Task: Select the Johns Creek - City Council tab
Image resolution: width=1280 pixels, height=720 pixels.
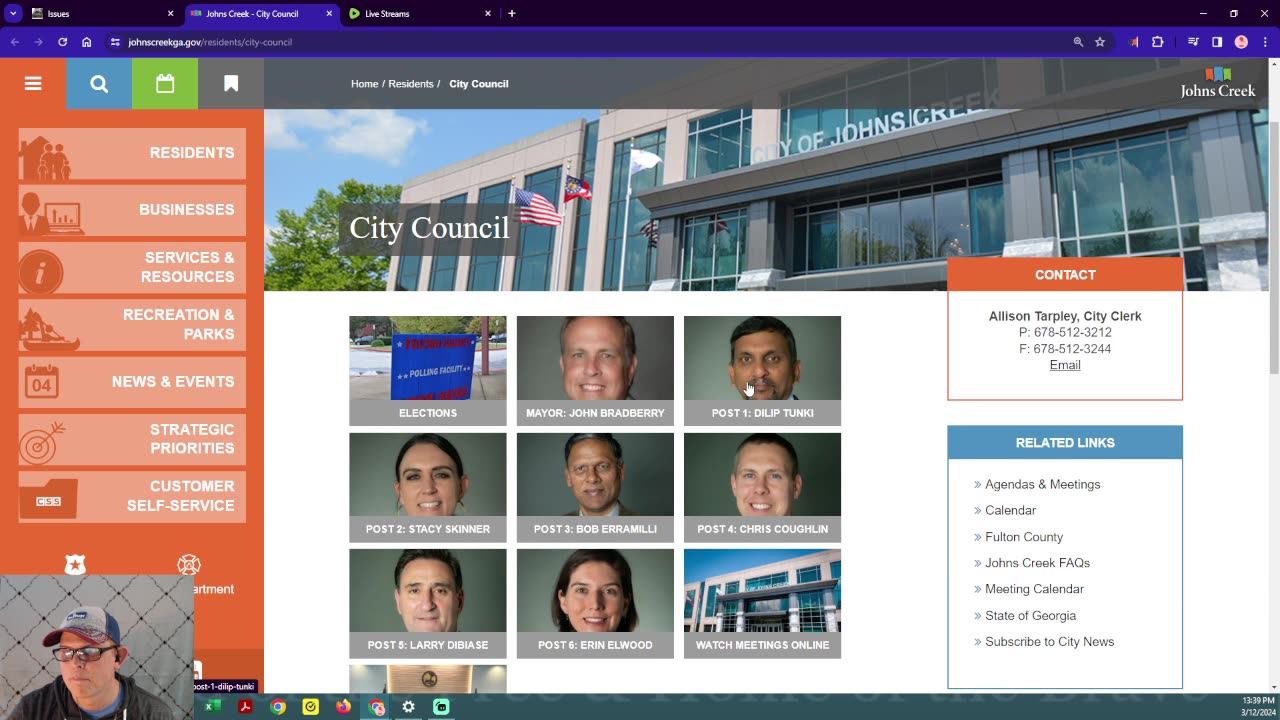Action: pyautogui.click(x=261, y=14)
